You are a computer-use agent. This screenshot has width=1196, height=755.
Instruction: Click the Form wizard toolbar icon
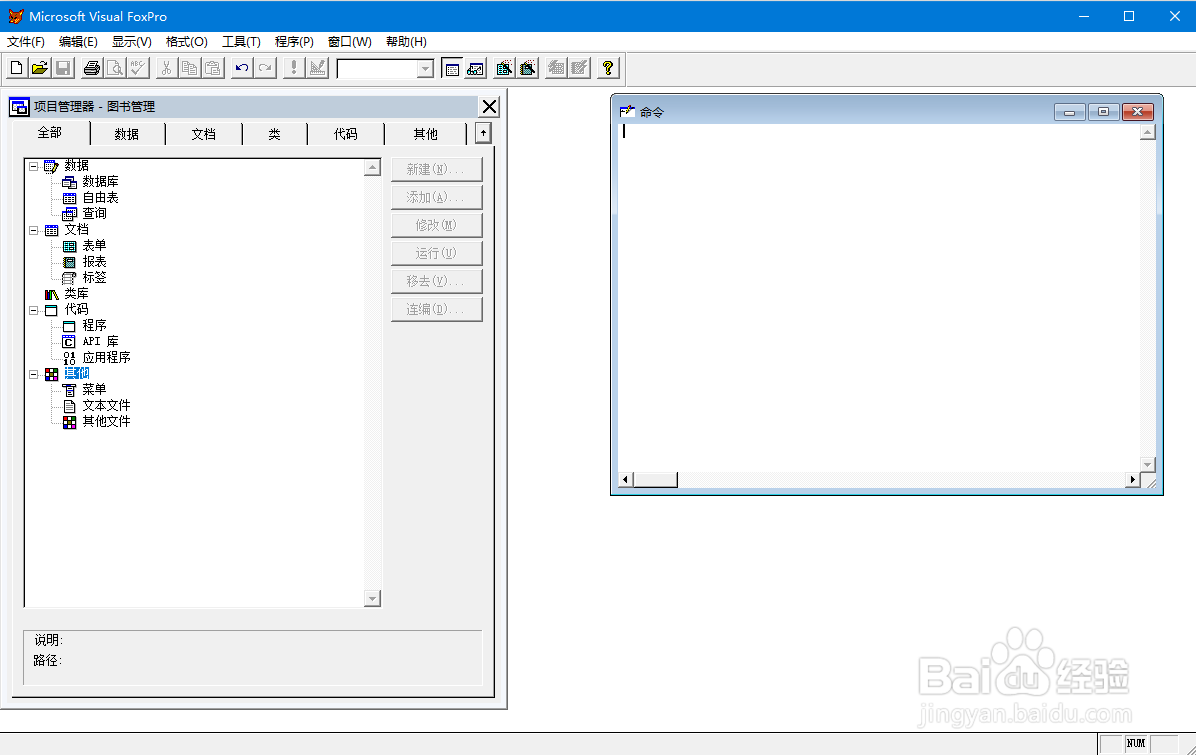click(504, 68)
